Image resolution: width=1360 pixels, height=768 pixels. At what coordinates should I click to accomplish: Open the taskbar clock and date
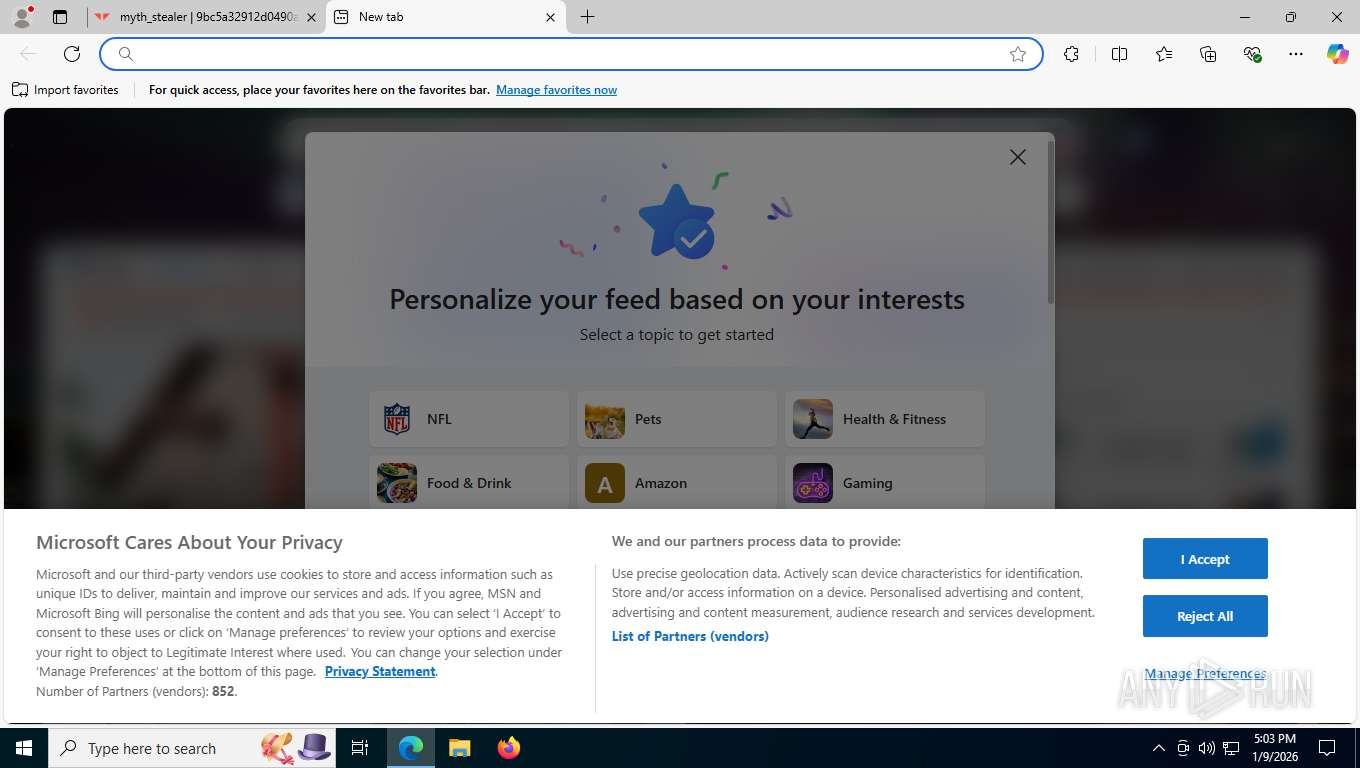pyautogui.click(x=1275, y=748)
